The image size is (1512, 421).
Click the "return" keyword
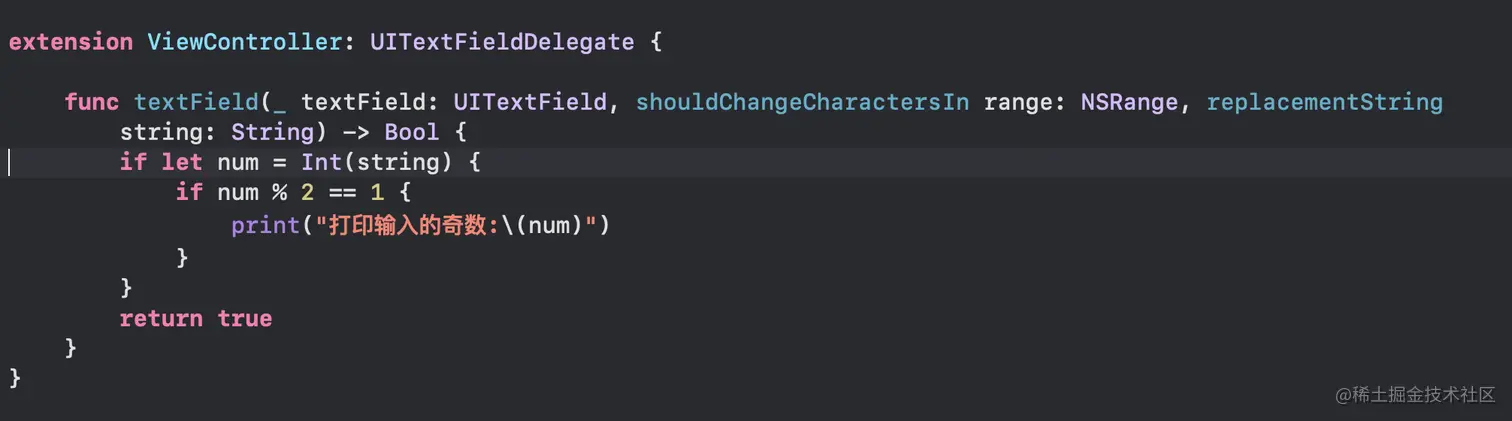click(x=161, y=318)
